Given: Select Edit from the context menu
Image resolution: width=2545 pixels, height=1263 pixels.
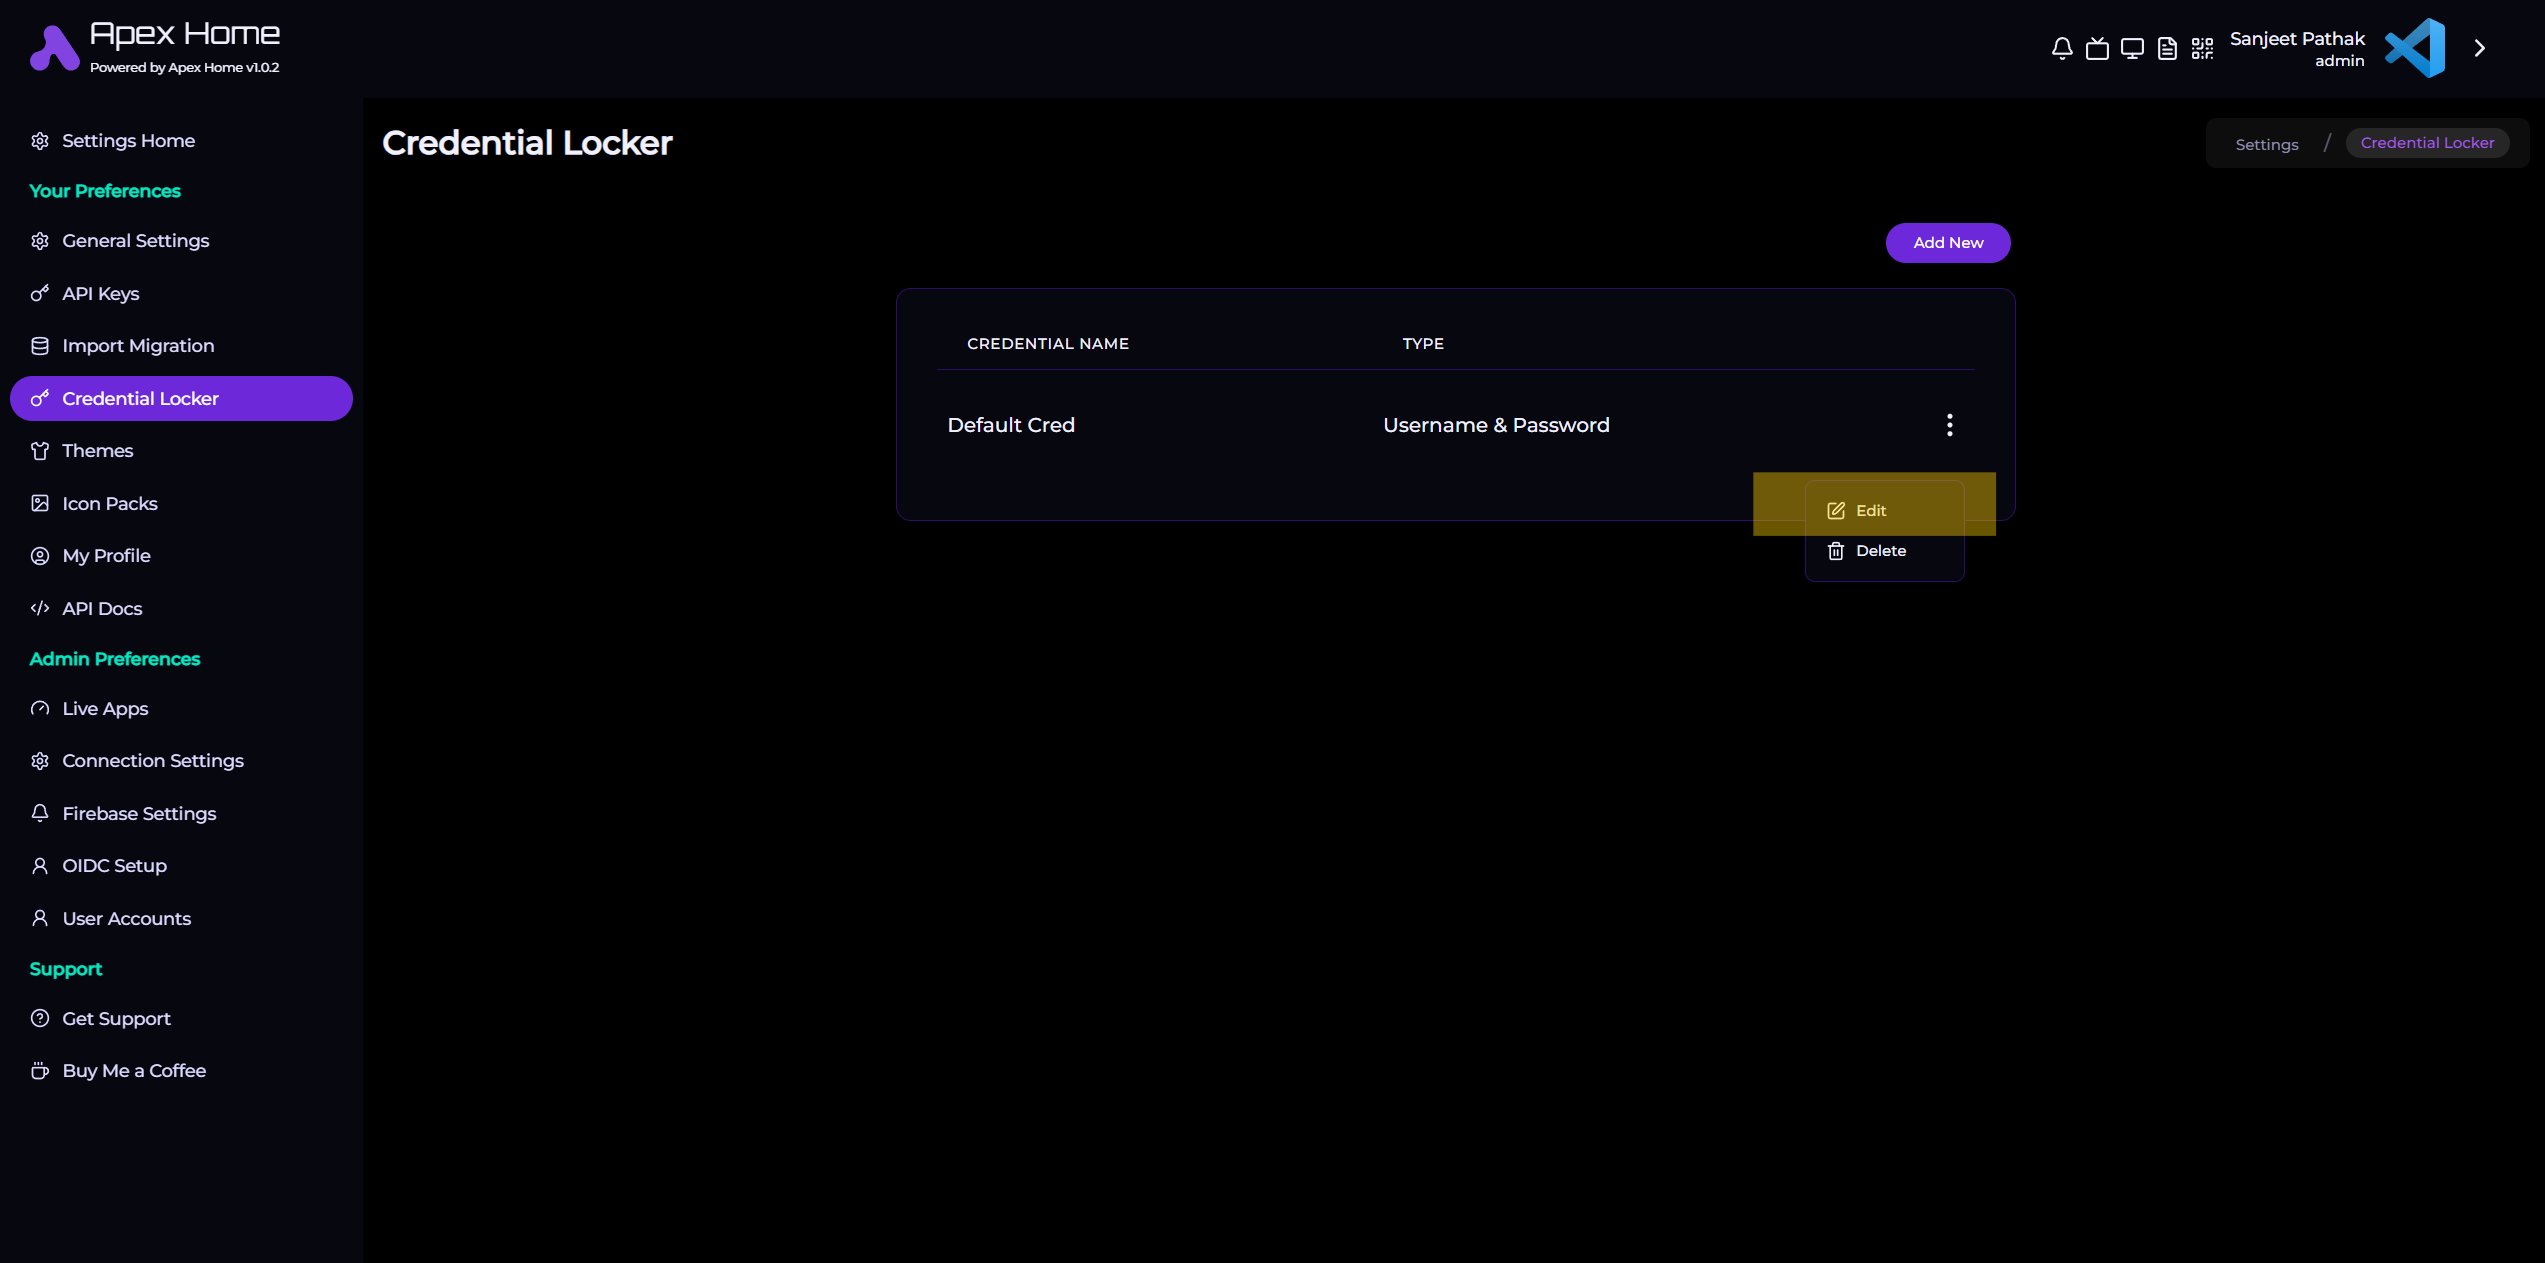Looking at the screenshot, I should click(1870, 510).
